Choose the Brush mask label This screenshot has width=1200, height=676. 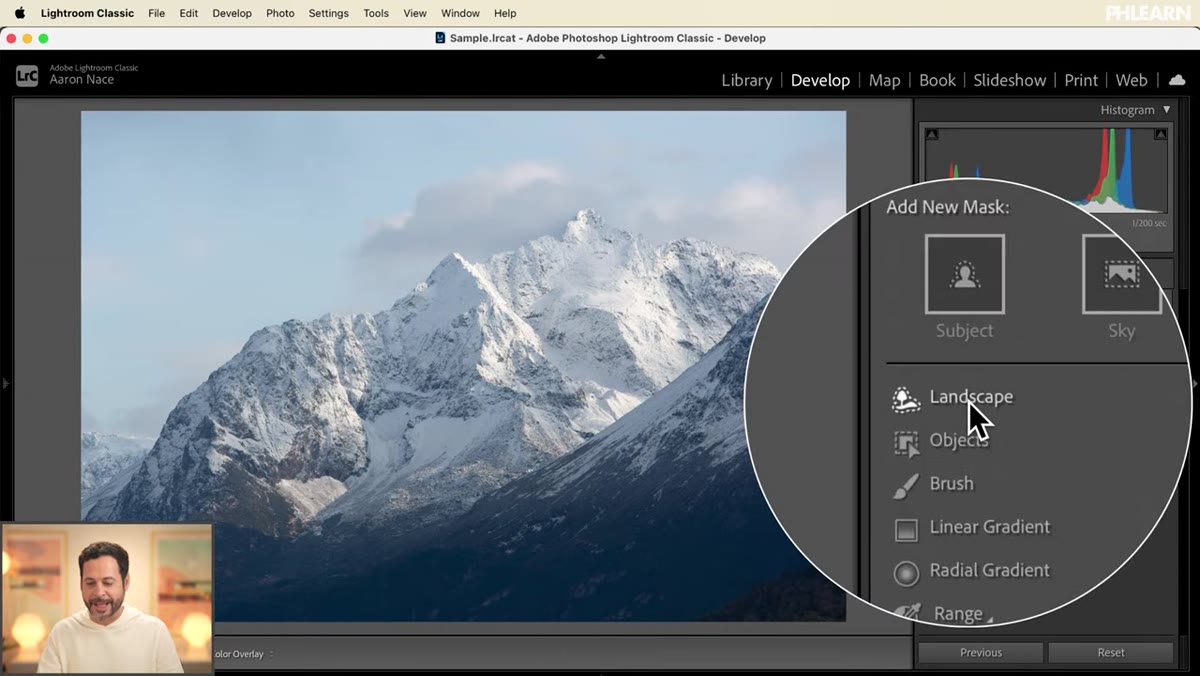click(951, 483)
